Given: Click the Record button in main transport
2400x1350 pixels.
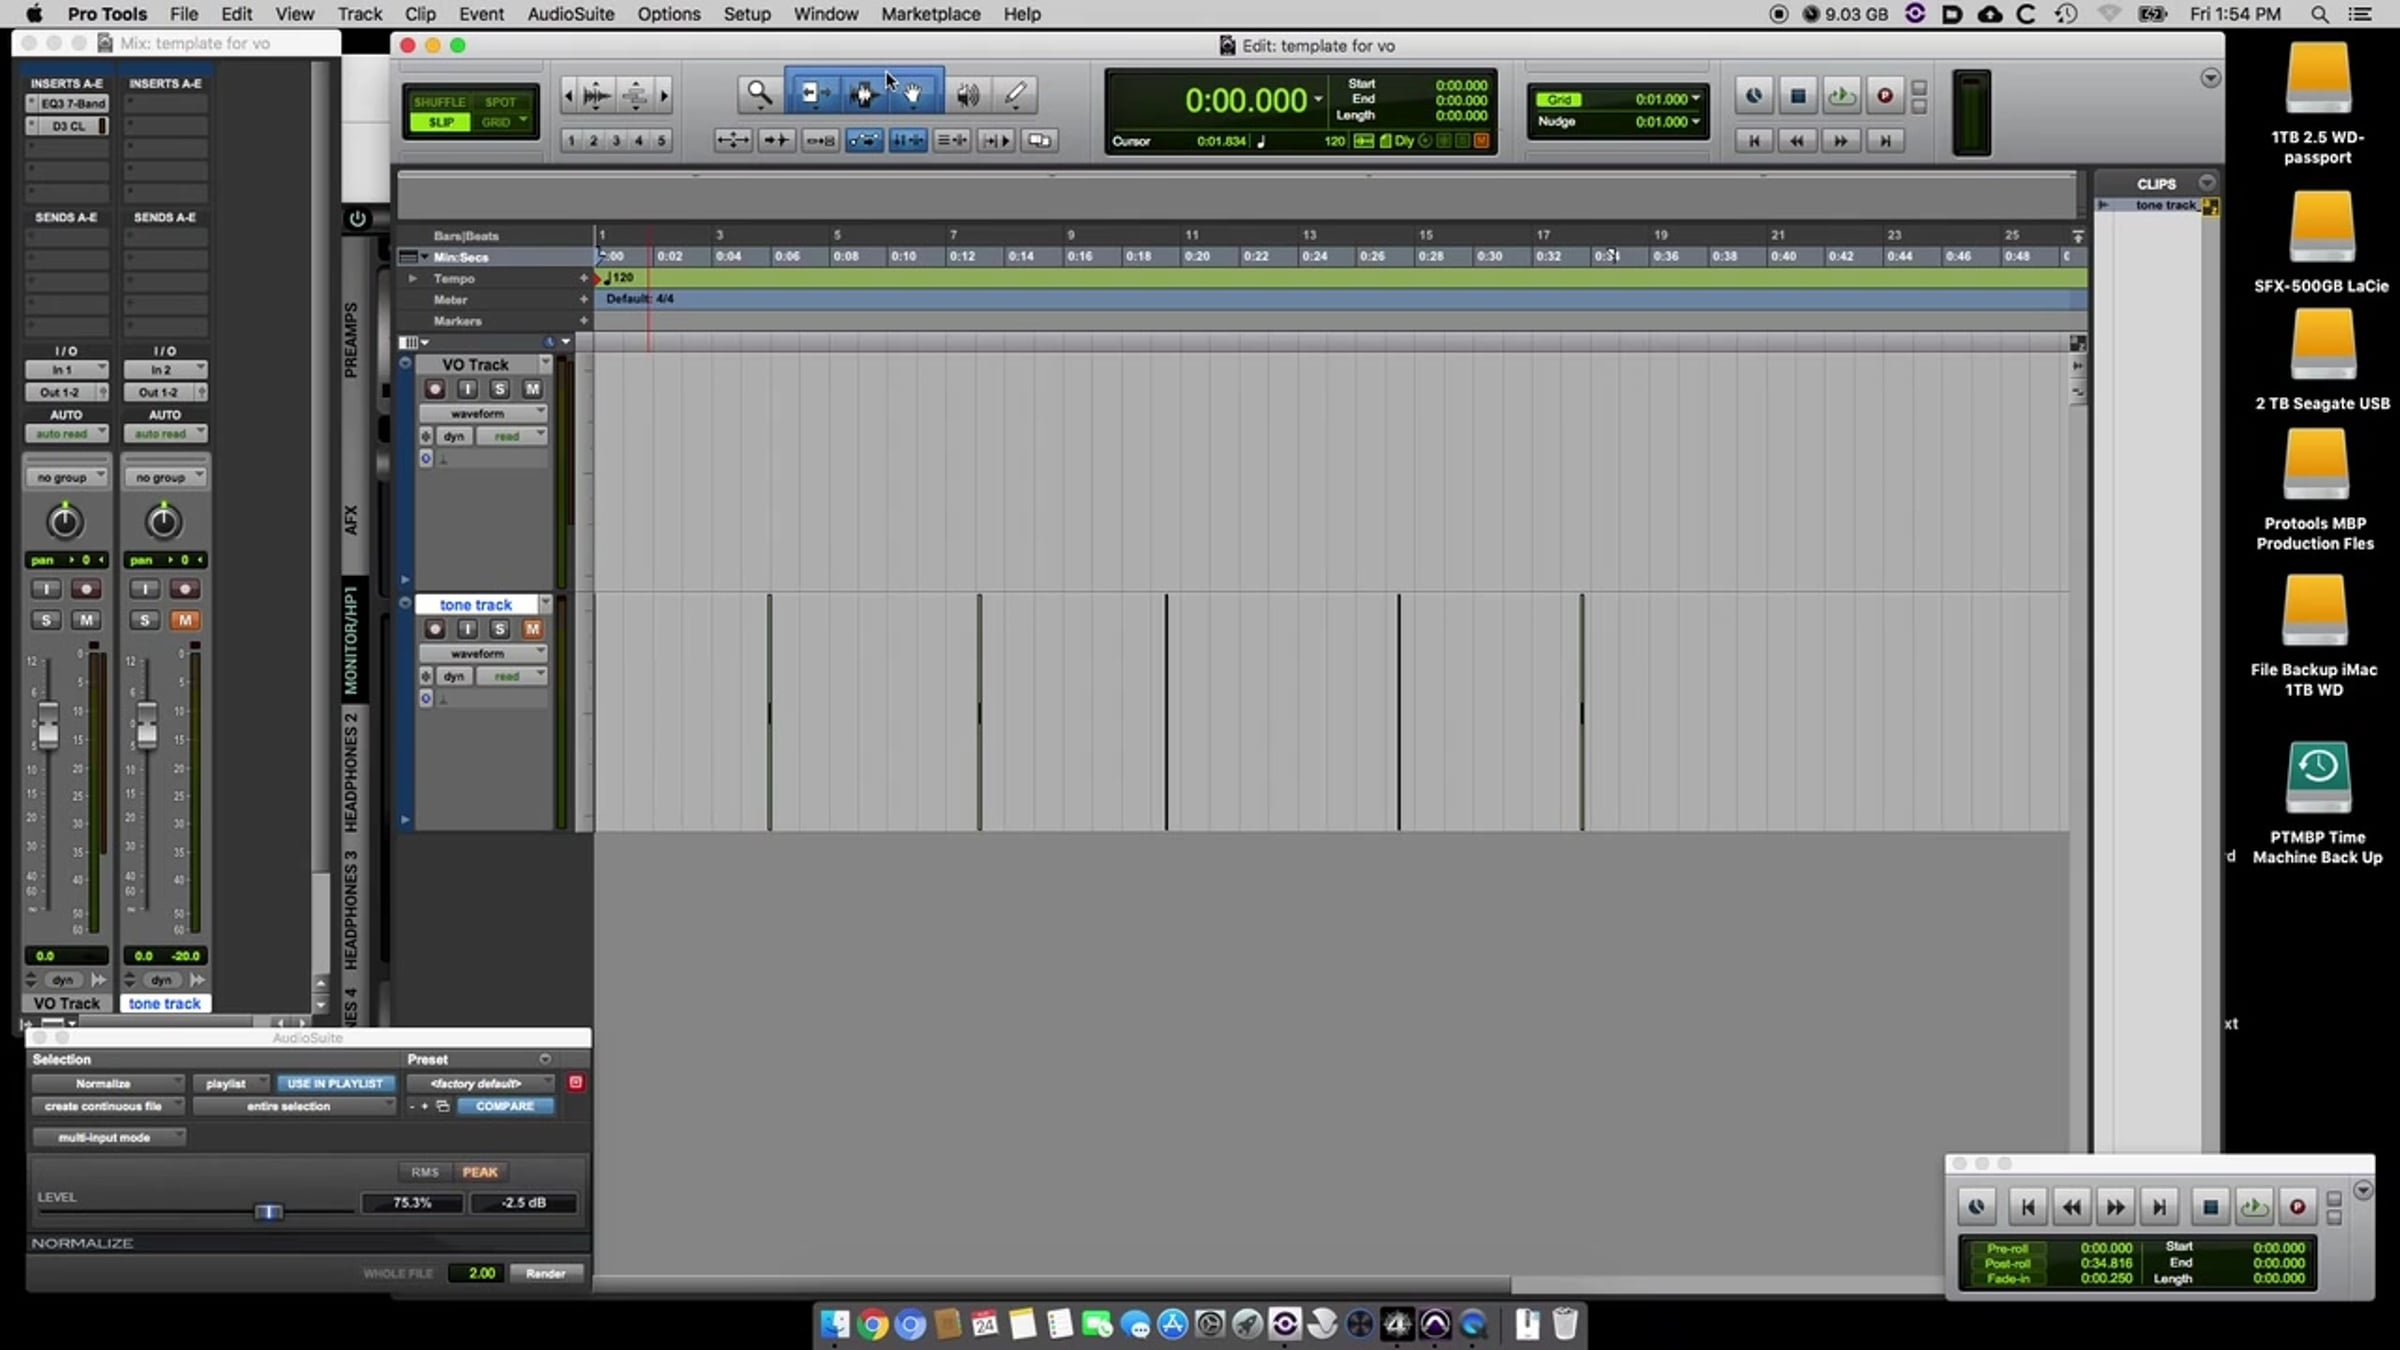Looking at the screenshot, I should (x=1884, y=96).
